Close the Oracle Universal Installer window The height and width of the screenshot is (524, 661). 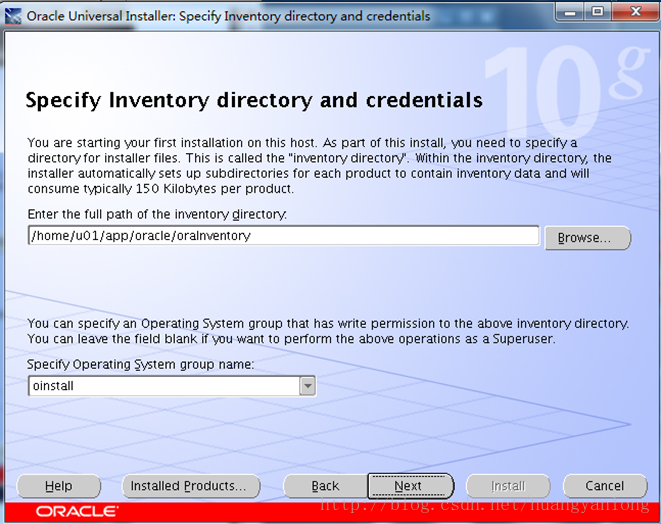point(635,12)
